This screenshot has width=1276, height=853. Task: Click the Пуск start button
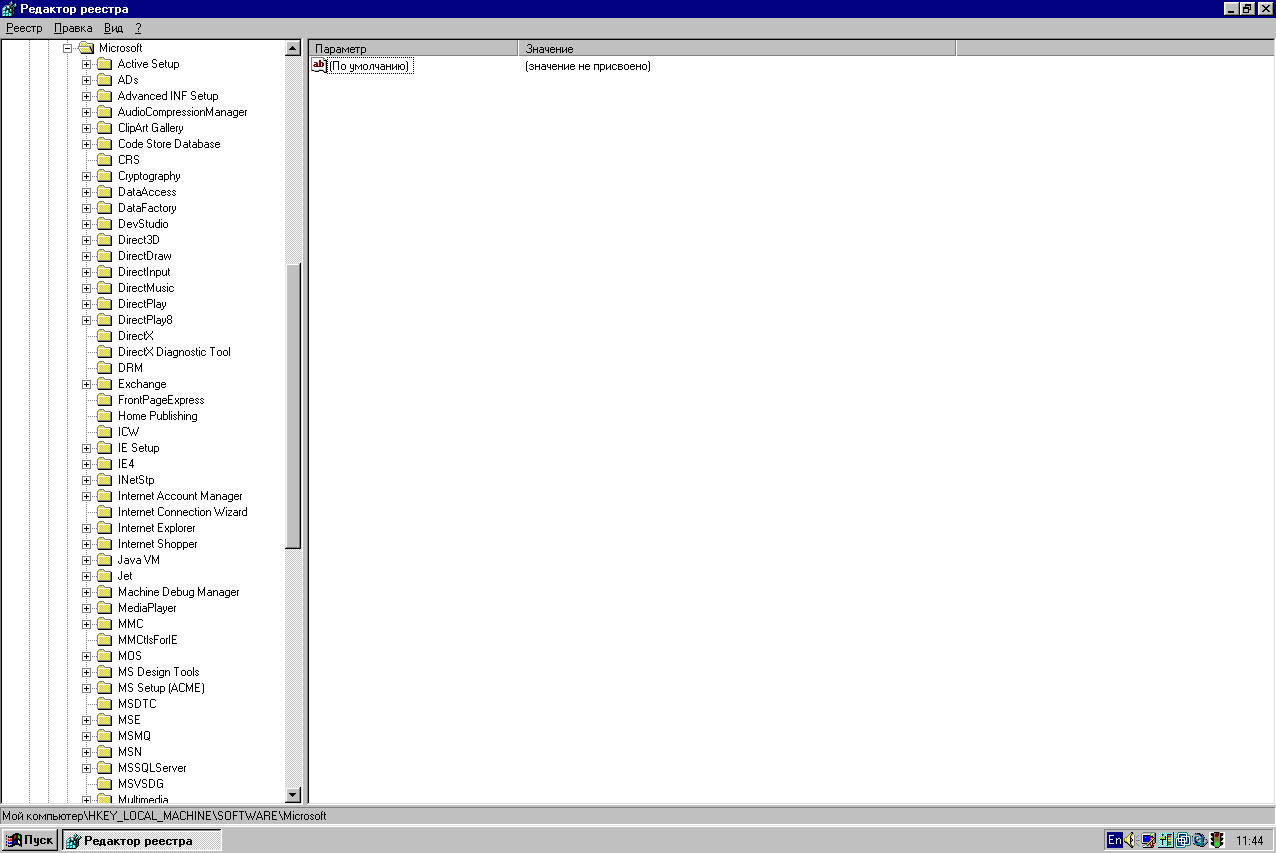click(x=30, y=840)
